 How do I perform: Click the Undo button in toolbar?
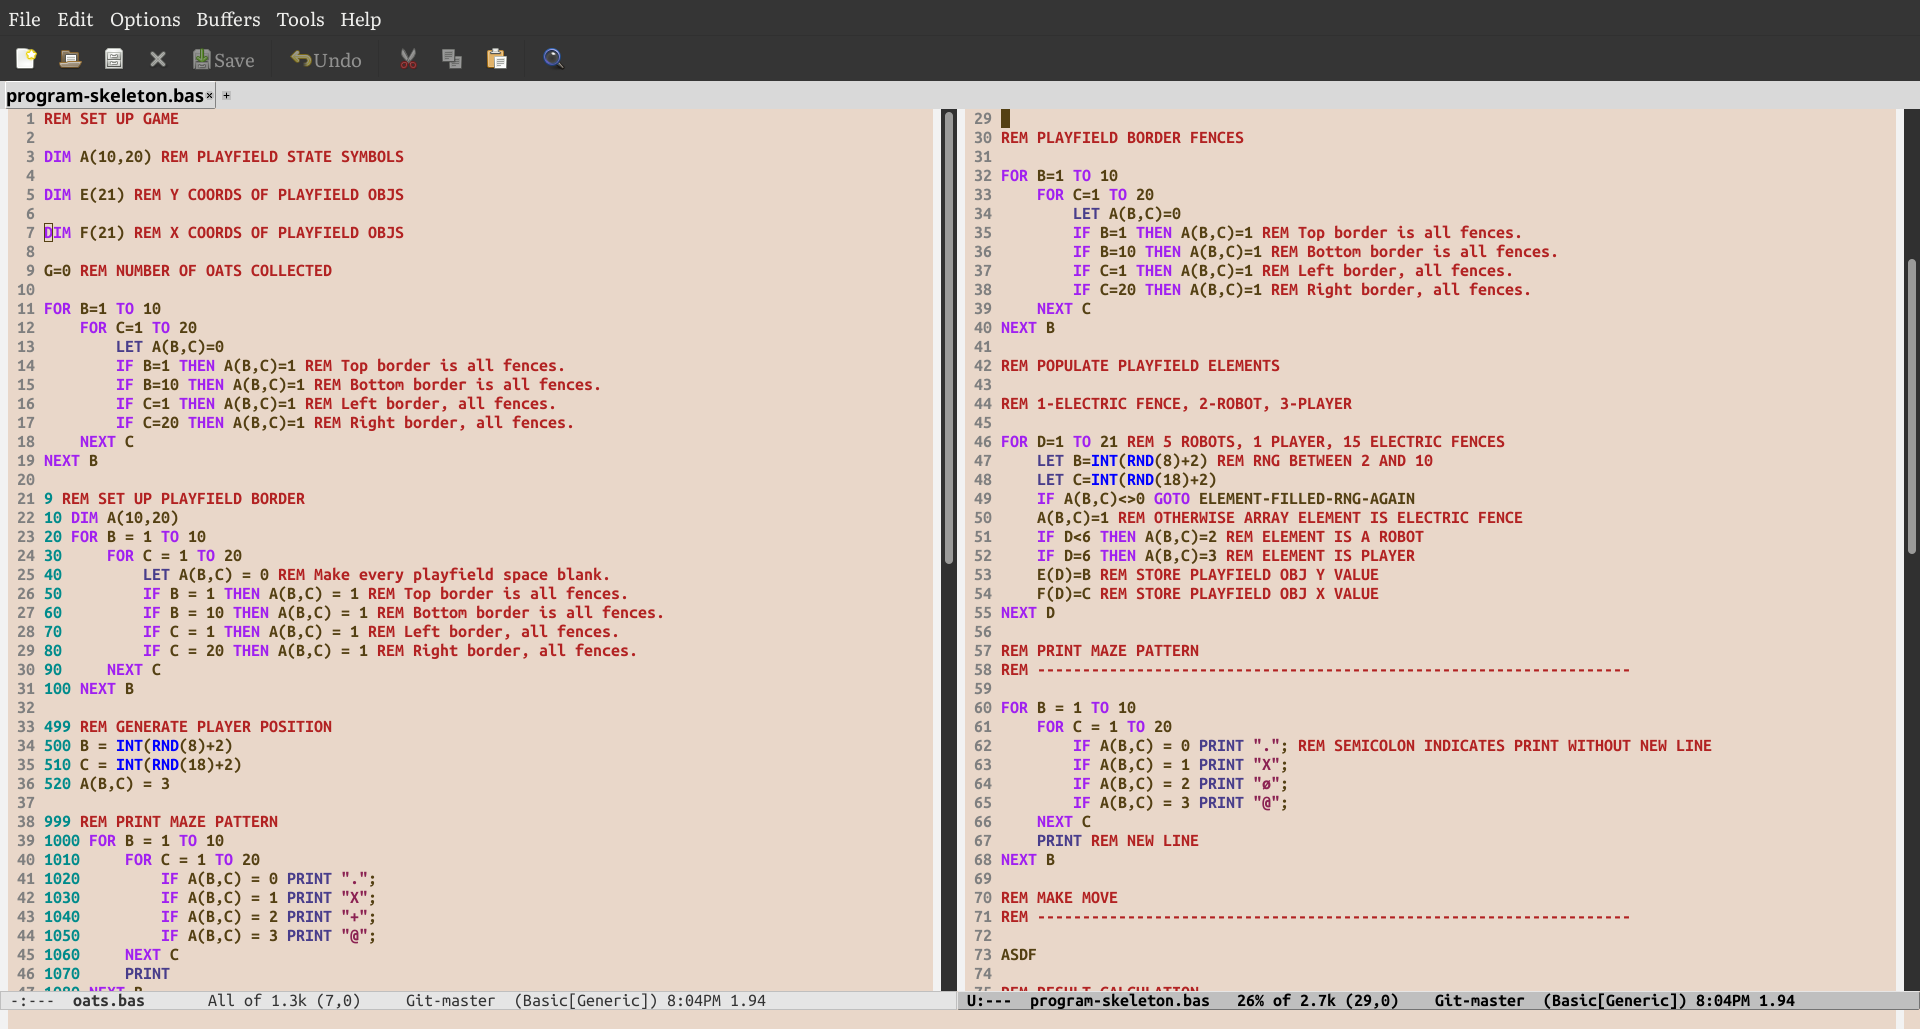pyautogui.click(x=326, y=60)
